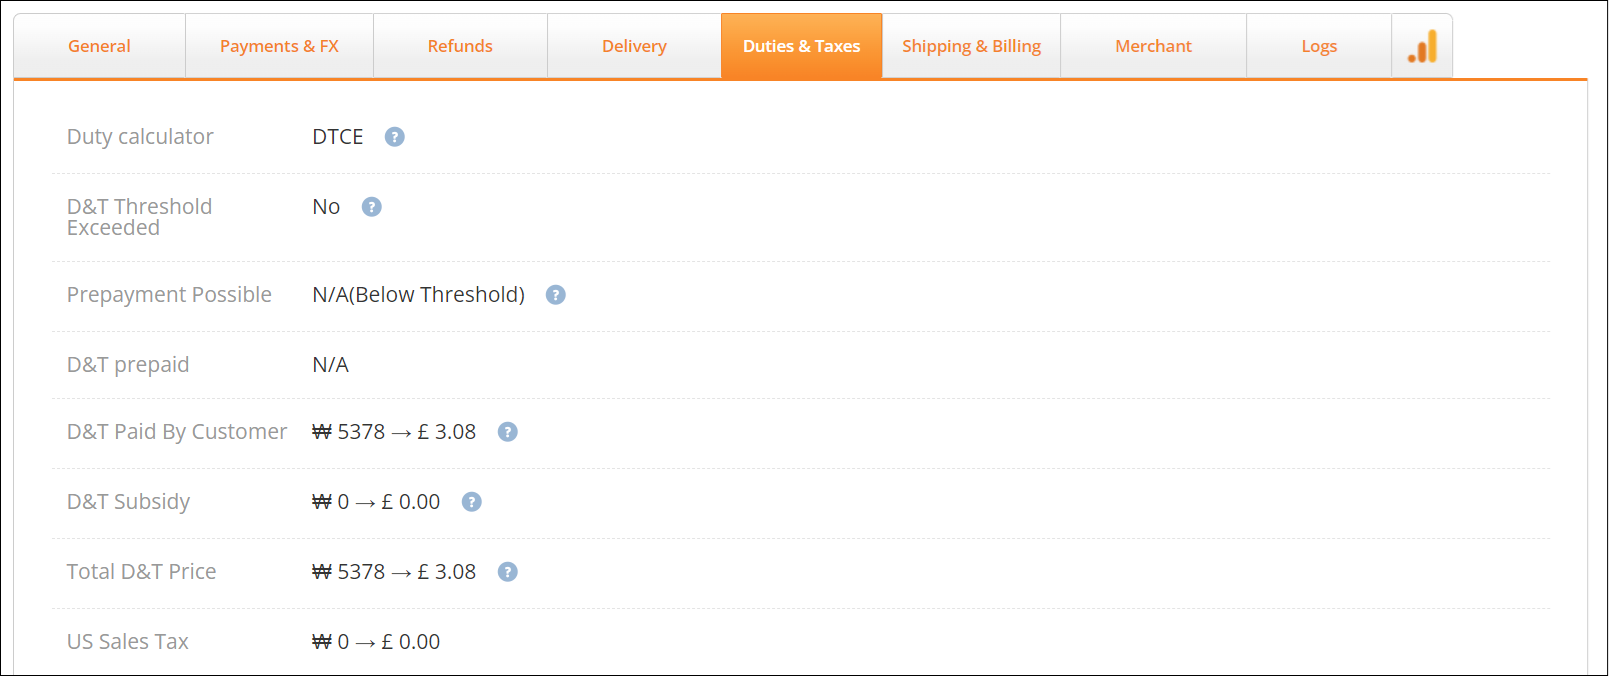Switch to the General tab
Image resolution: width=1610 pixels, height=676 pixels.
[x=99, y=46]
